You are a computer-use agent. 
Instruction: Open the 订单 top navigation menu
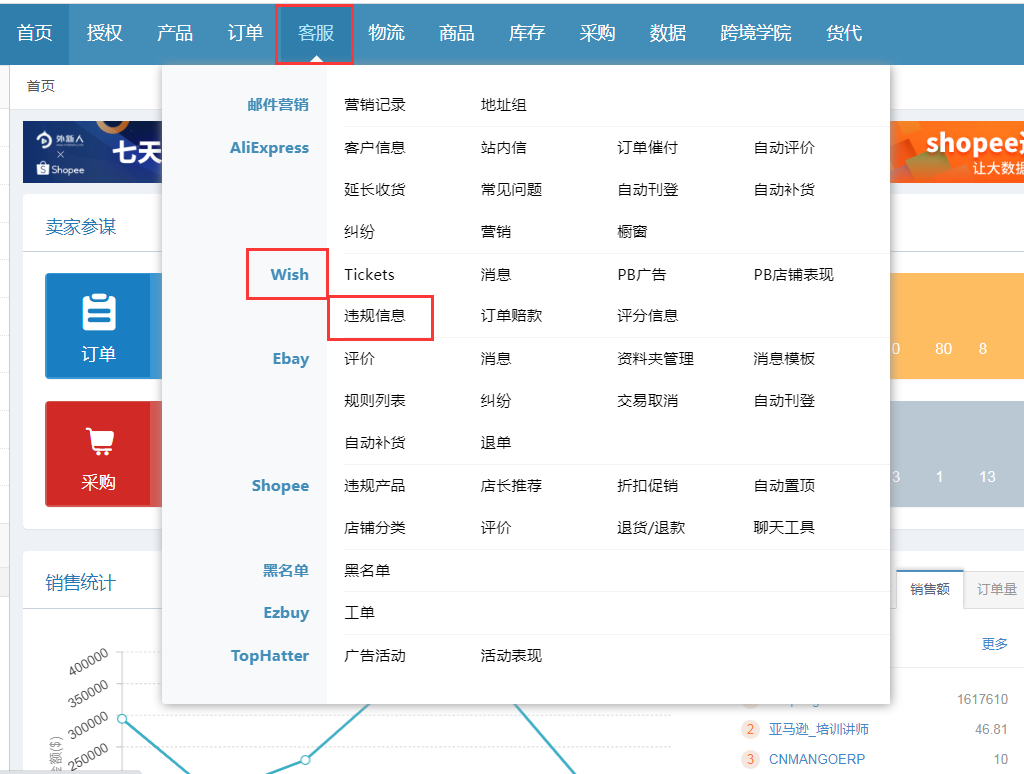coord(246,33)
